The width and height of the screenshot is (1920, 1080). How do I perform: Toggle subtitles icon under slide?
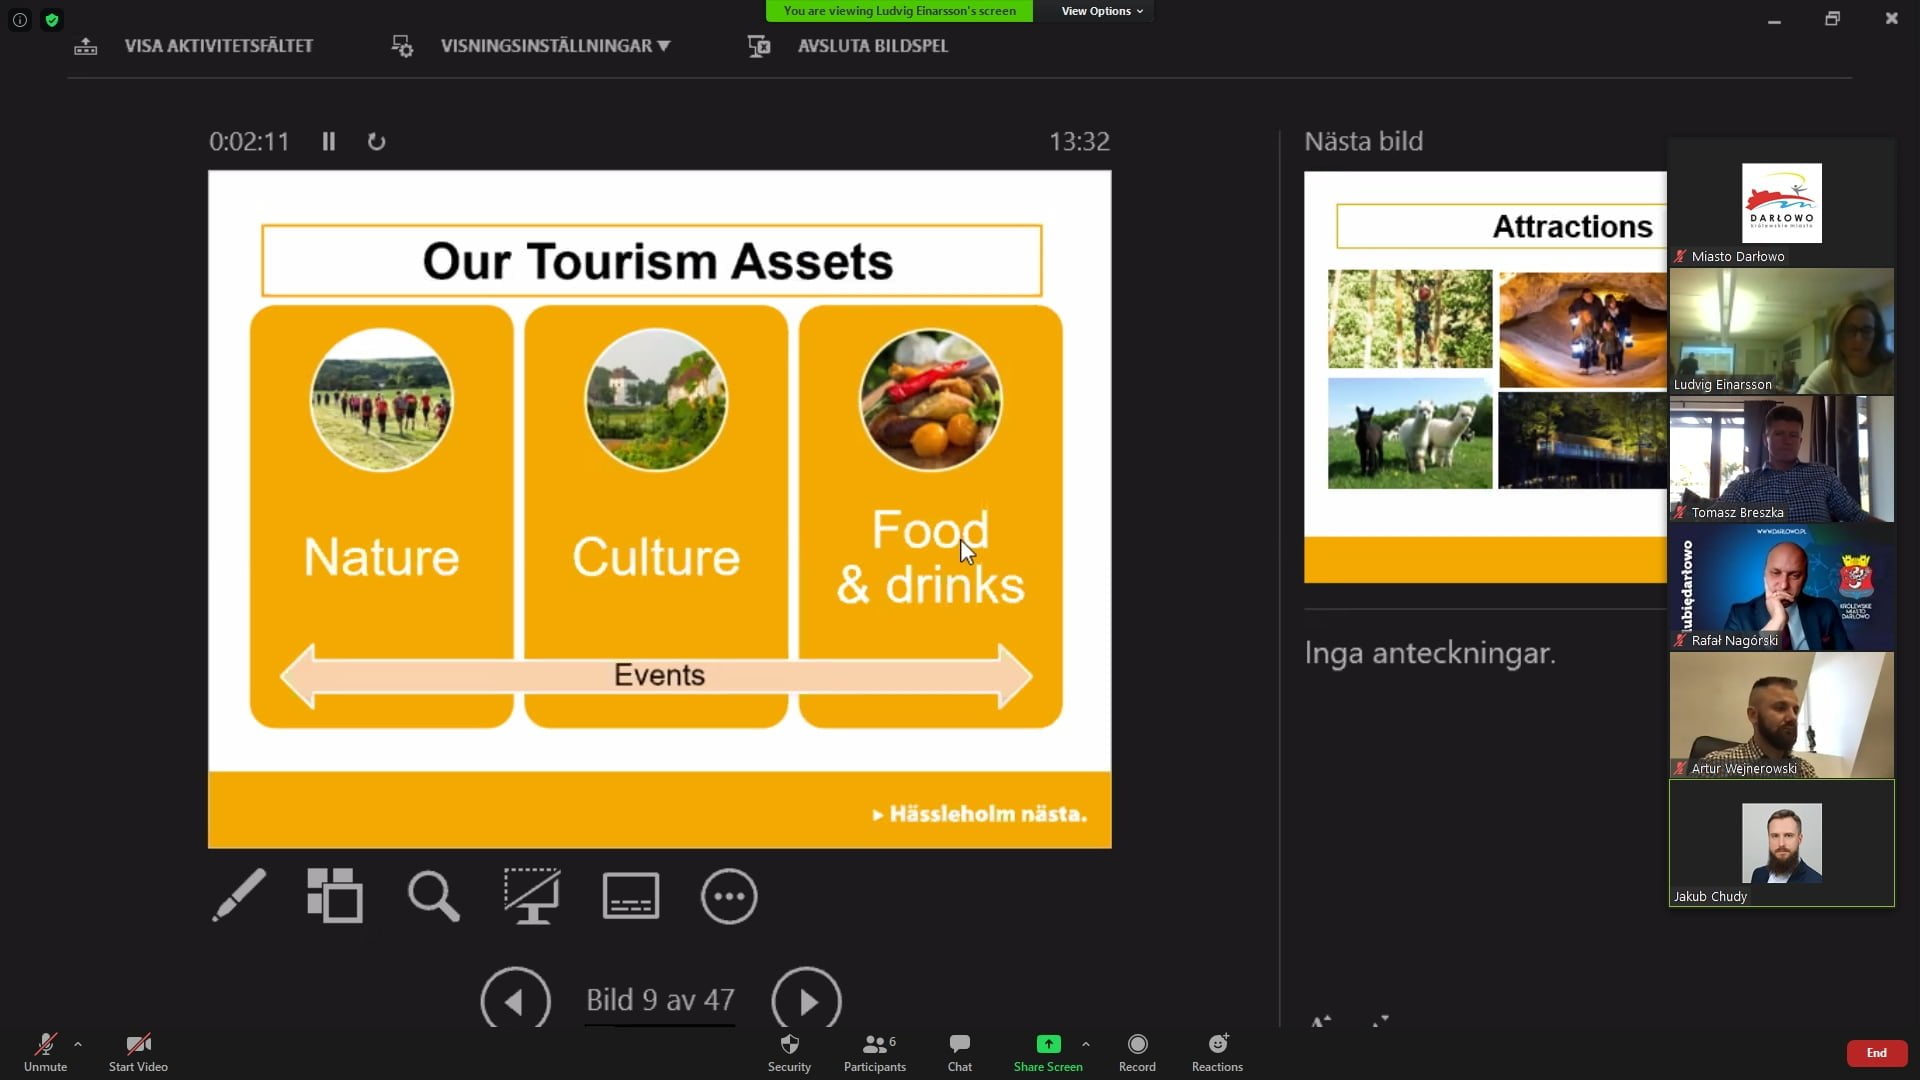pos(630,895)
